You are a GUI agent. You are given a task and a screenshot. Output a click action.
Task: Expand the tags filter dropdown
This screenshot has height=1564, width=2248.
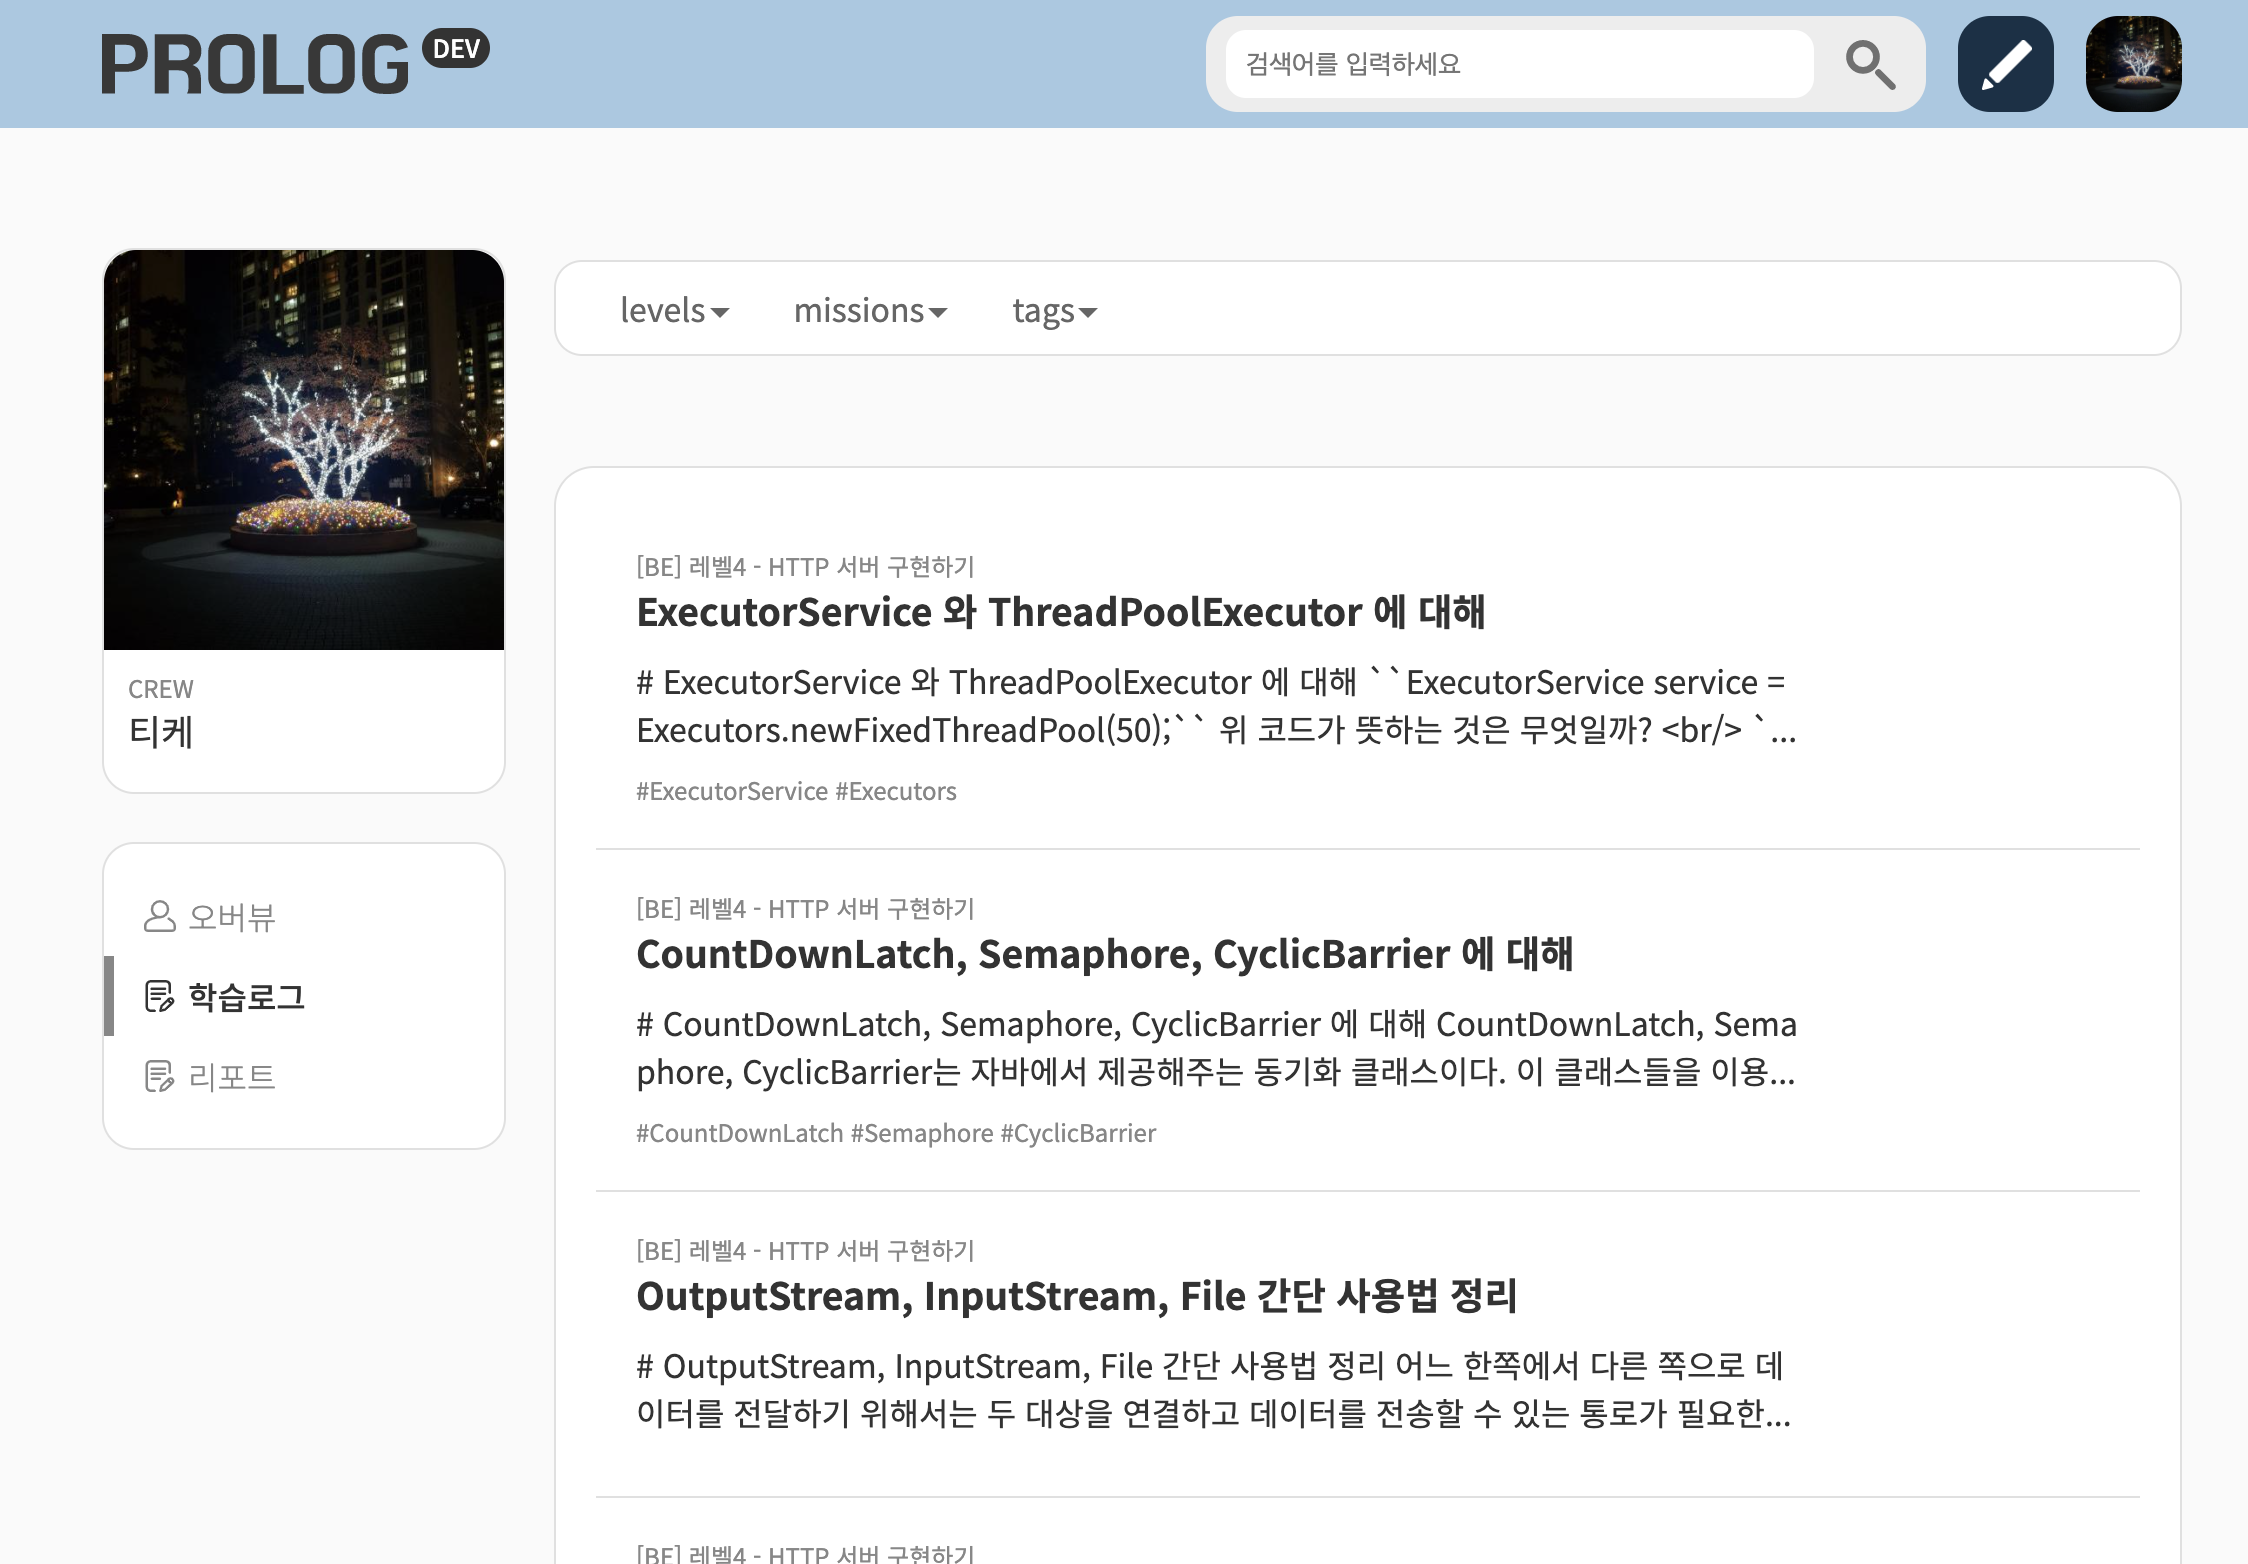coord(1054,310)
